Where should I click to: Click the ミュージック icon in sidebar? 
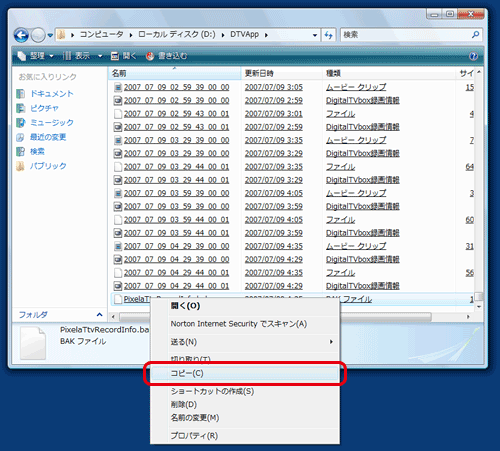coord(20,123)
